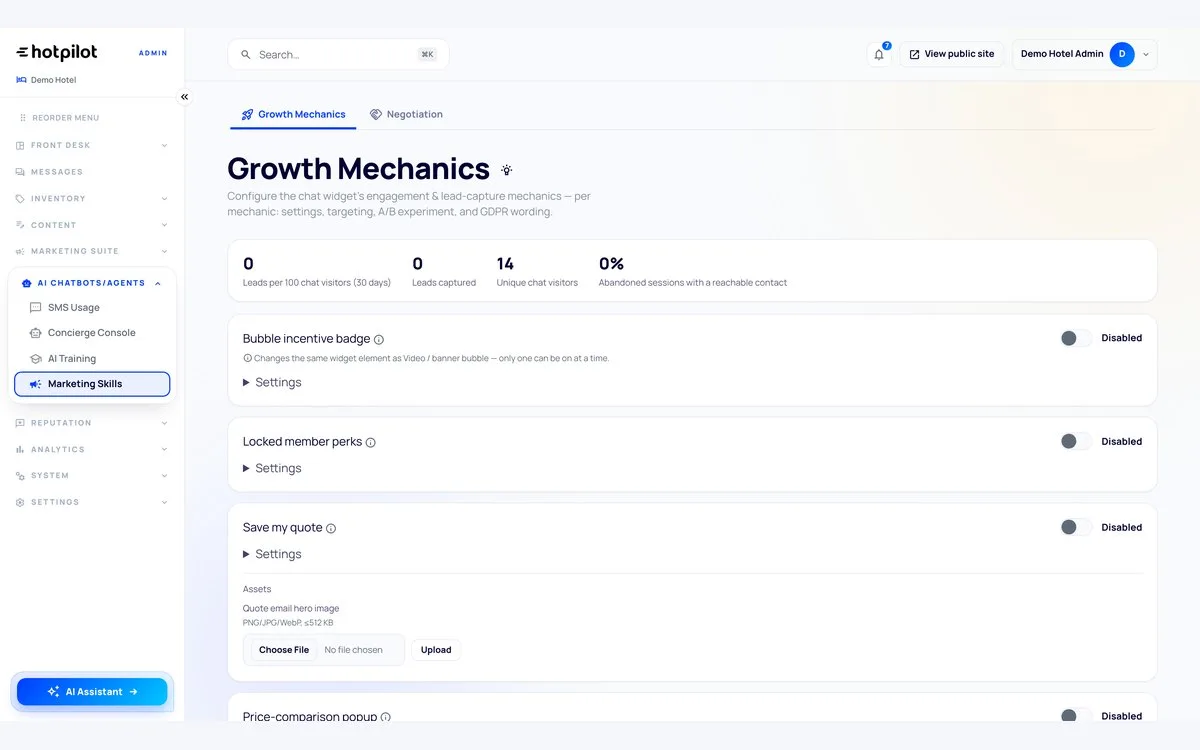Screen dimensions: 1200x750
Task: Click the Unique chat visitors statistic
Action: click(x=537, y=271)
